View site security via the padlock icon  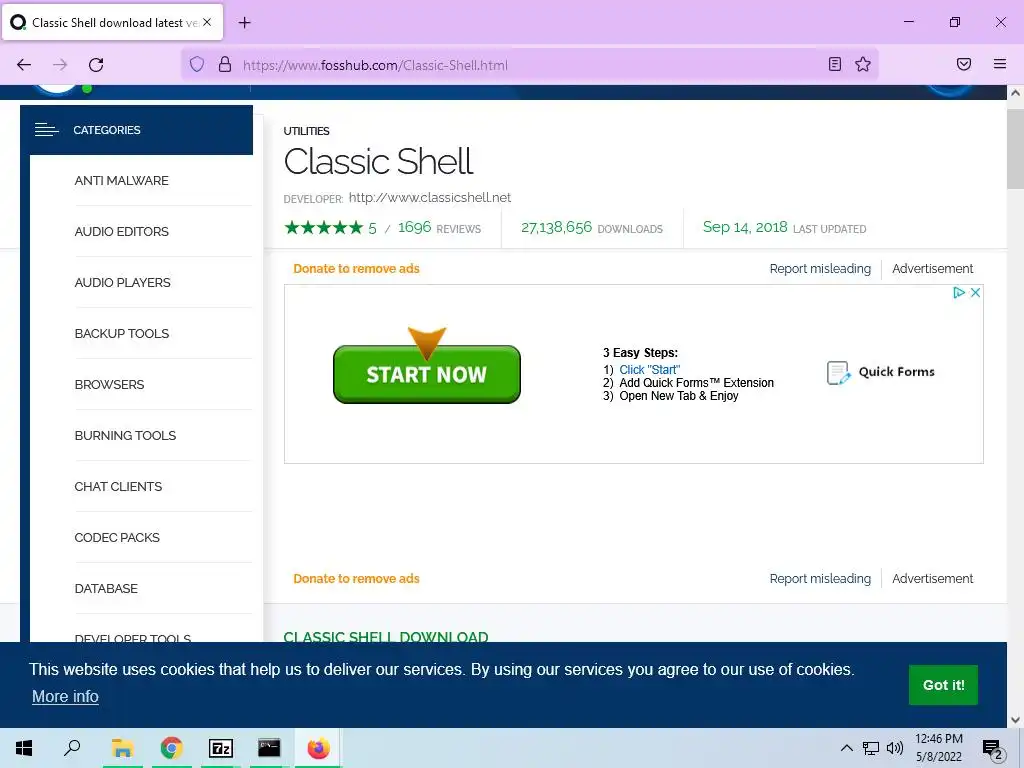tap(225, 64)
